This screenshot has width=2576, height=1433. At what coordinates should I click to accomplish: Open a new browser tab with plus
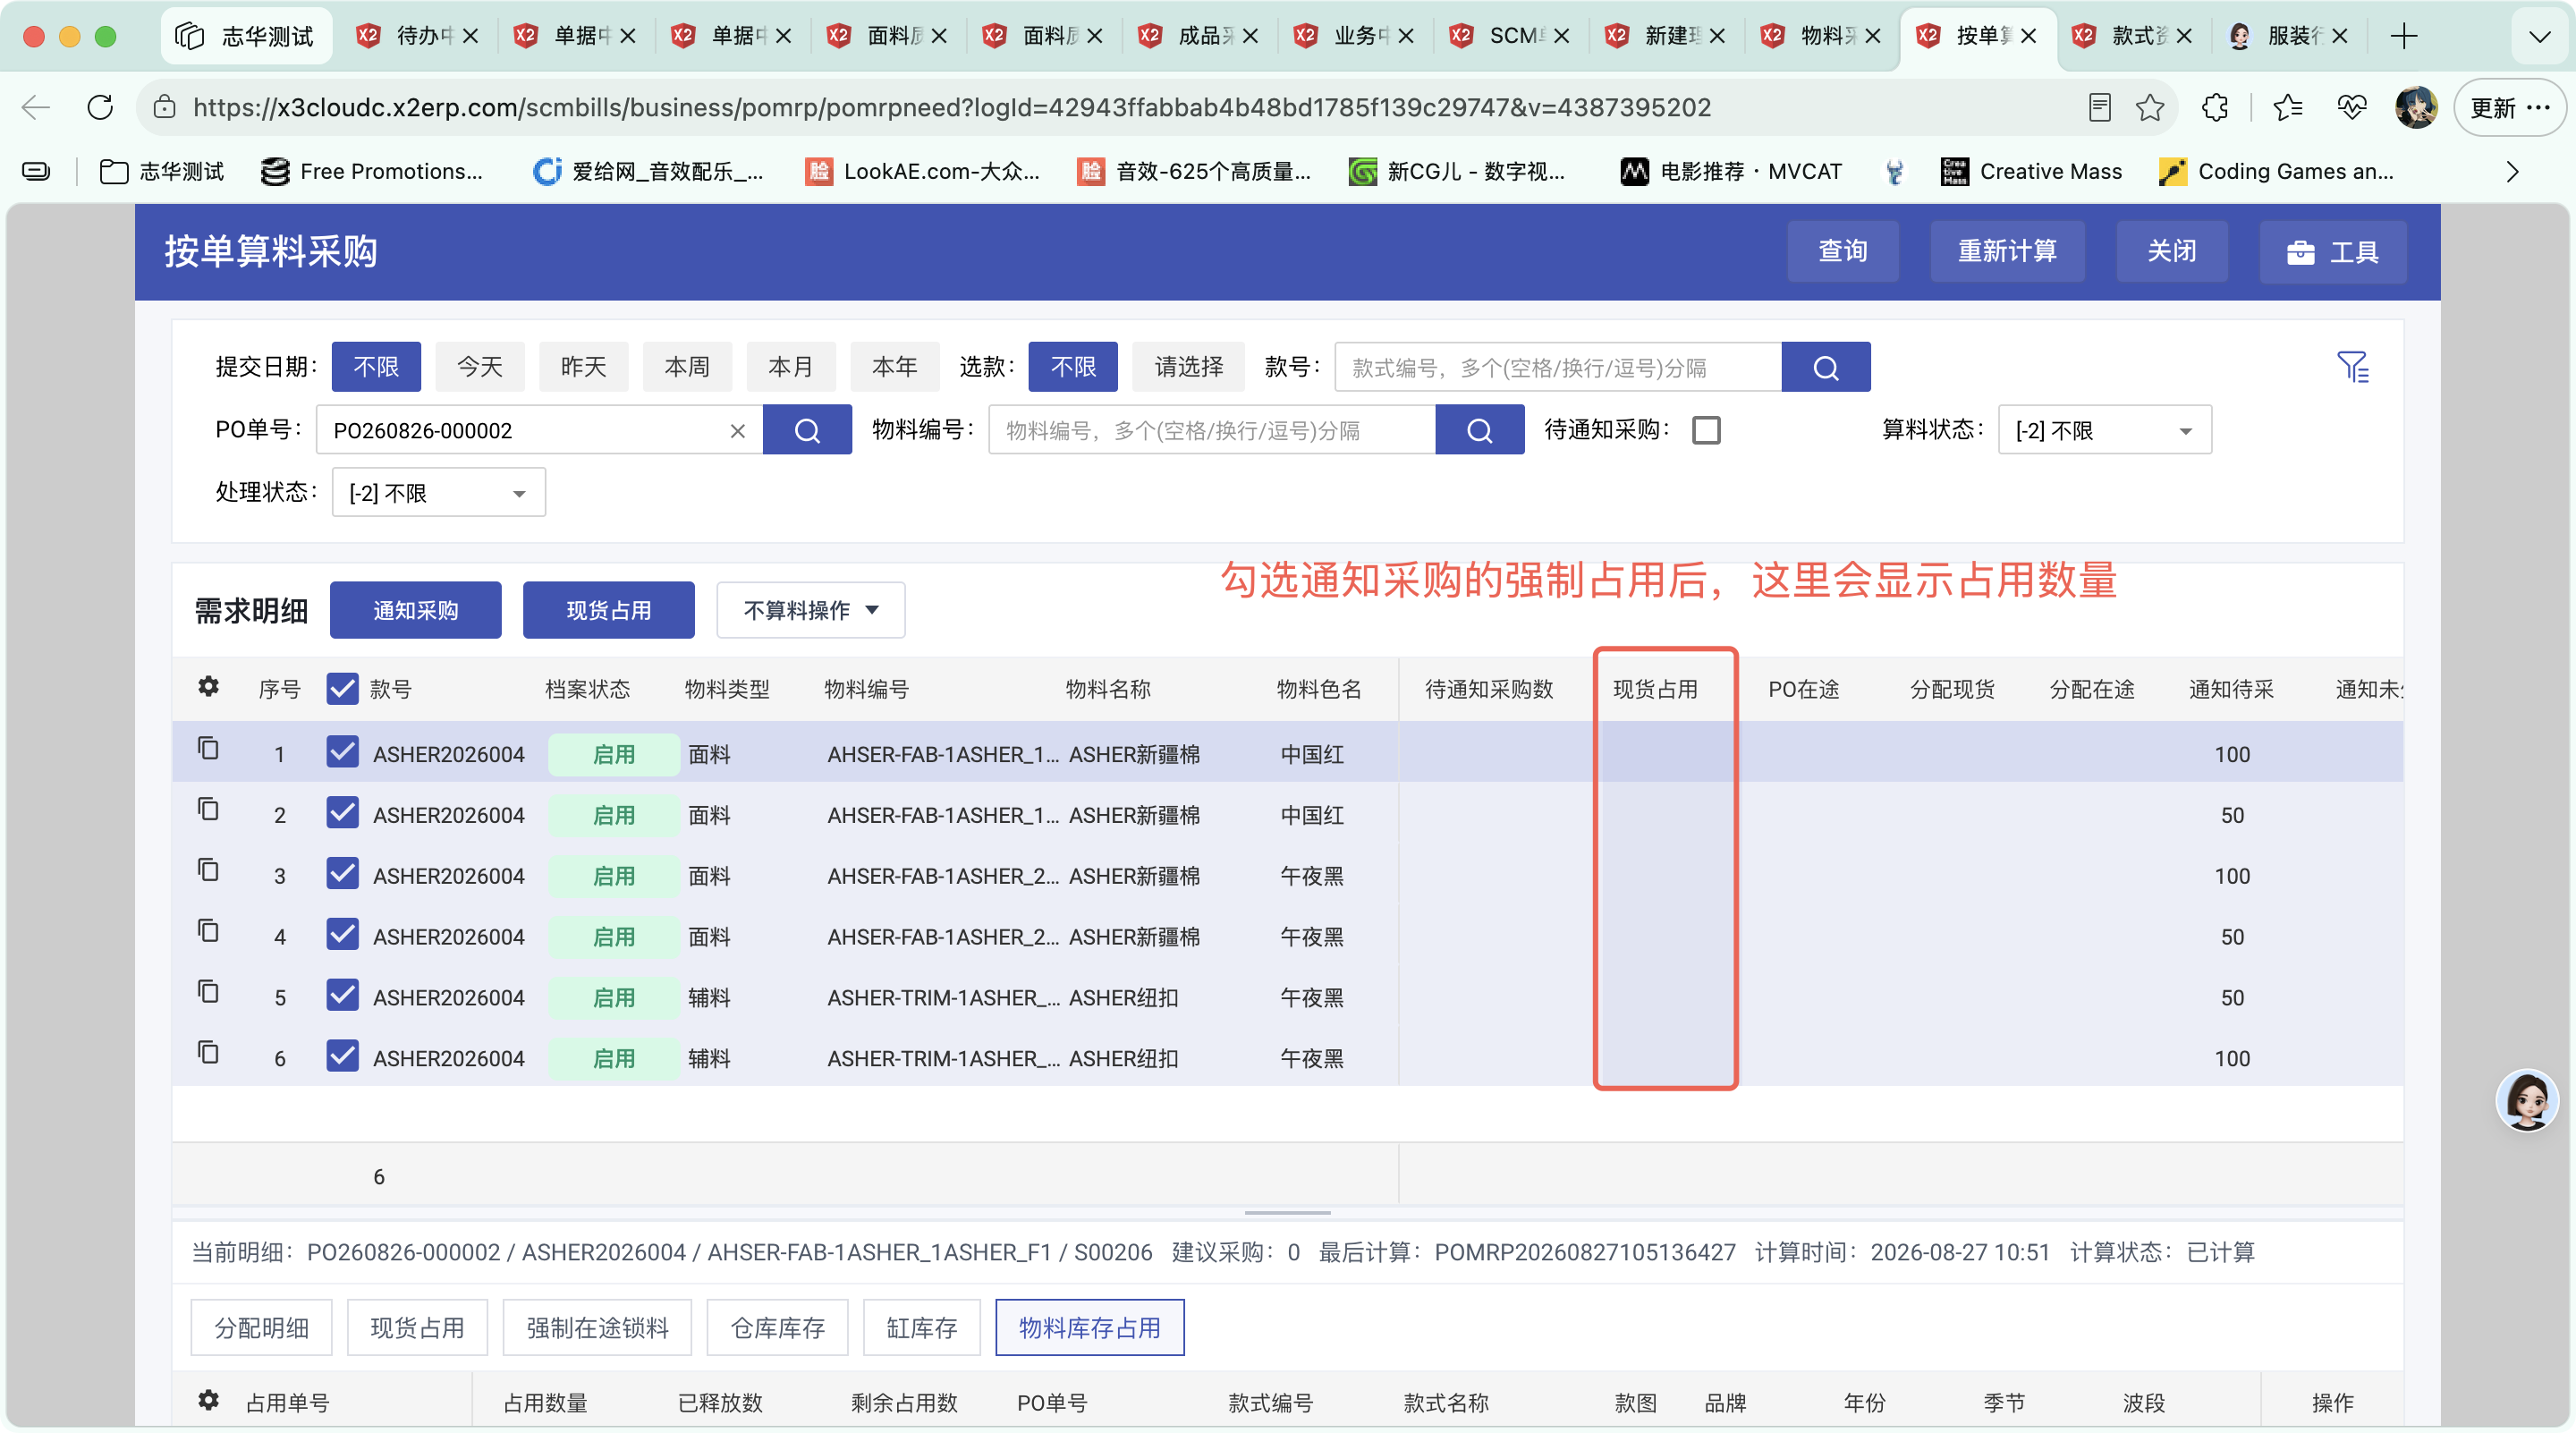(x=2404, y=36)
